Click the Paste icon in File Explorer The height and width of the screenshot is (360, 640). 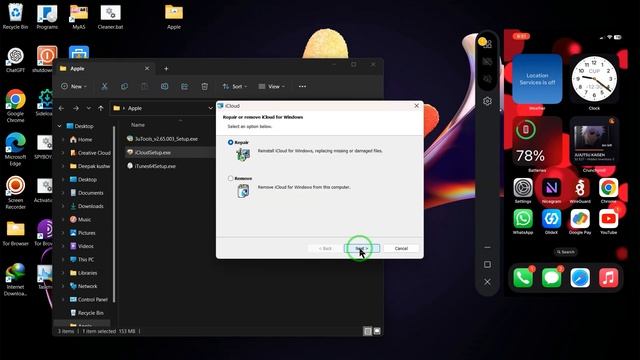click(x=144, y=87)
